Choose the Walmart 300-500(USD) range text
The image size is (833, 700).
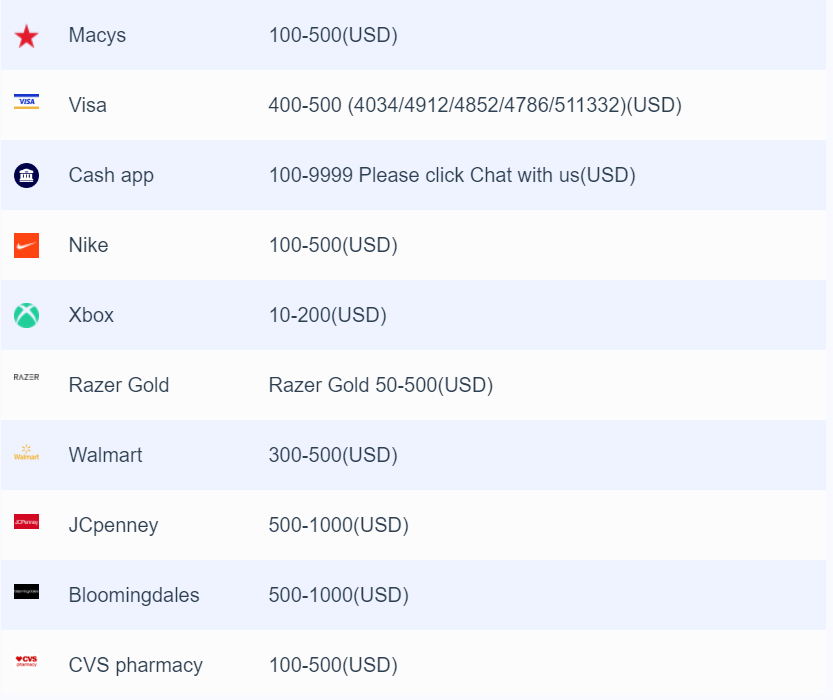(333, 455)
